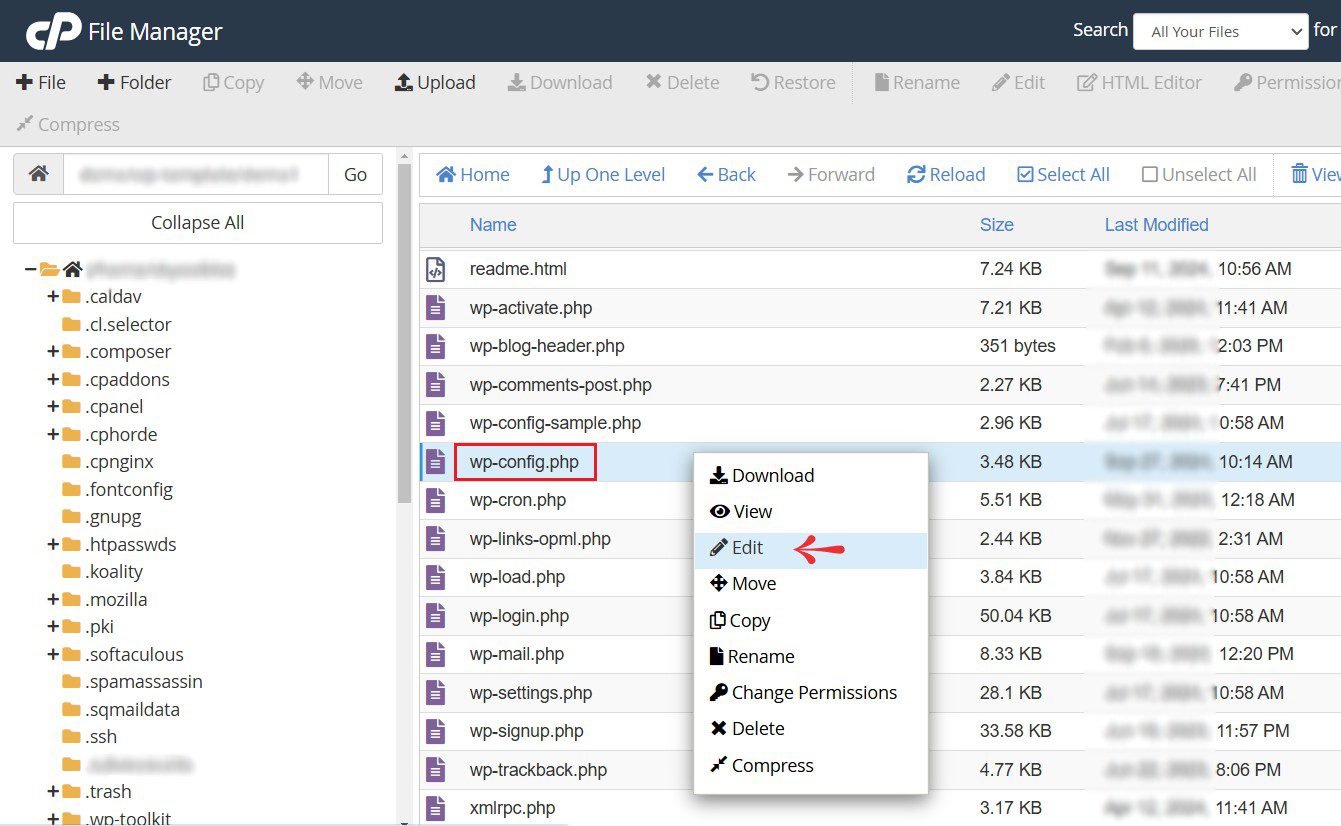Screen dimensions: 1341x826
Task: Expand the .cphorde folder
Action: 53,434
